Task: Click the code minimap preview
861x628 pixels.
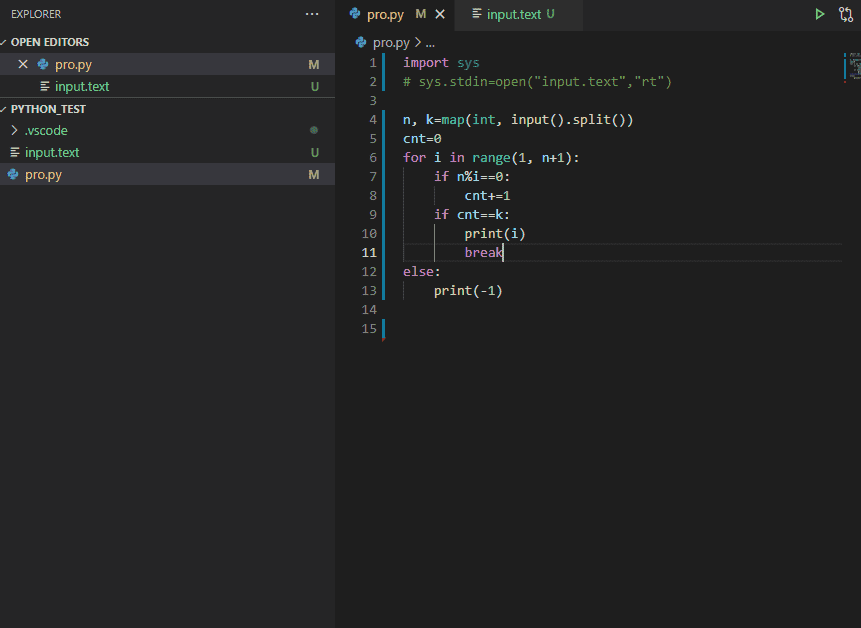Action: [852, 66]
